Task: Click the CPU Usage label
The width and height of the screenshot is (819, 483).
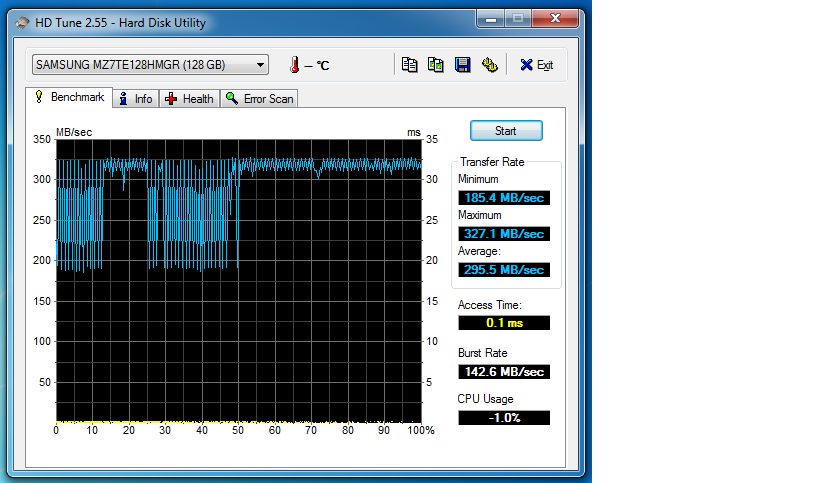Action: click(485, 399)
